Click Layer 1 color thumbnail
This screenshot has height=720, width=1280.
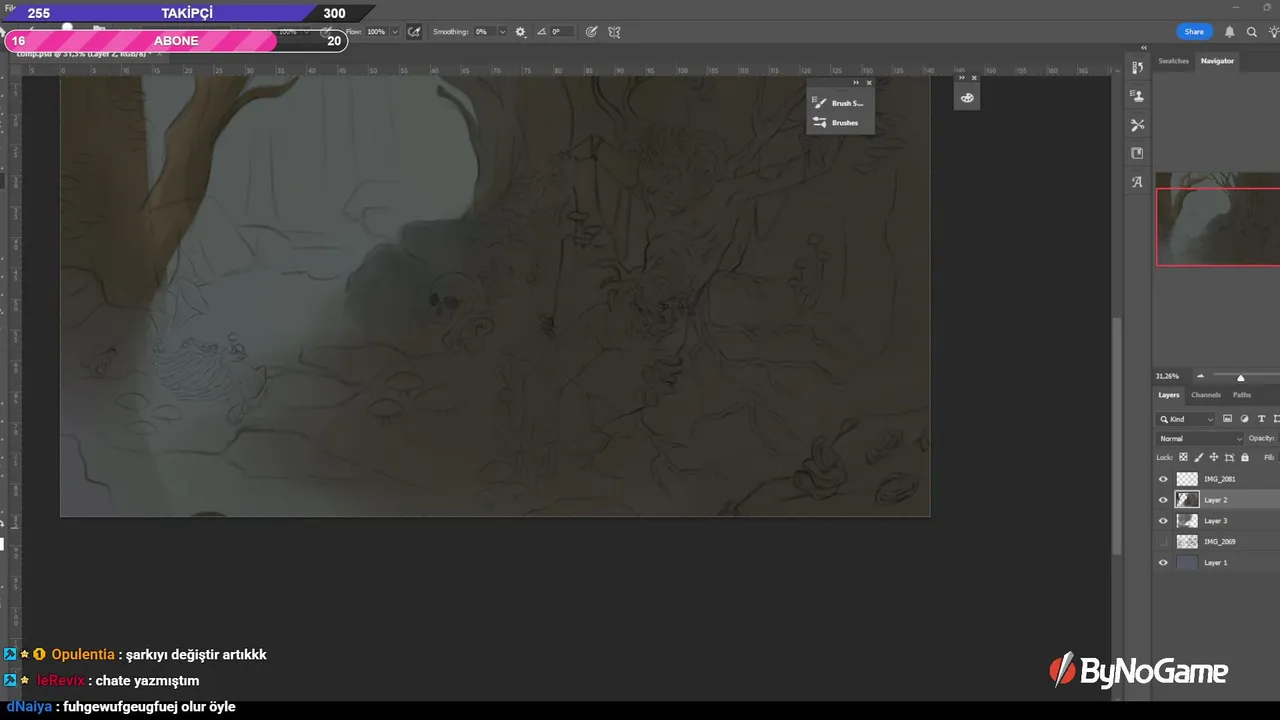point(1187,563)
